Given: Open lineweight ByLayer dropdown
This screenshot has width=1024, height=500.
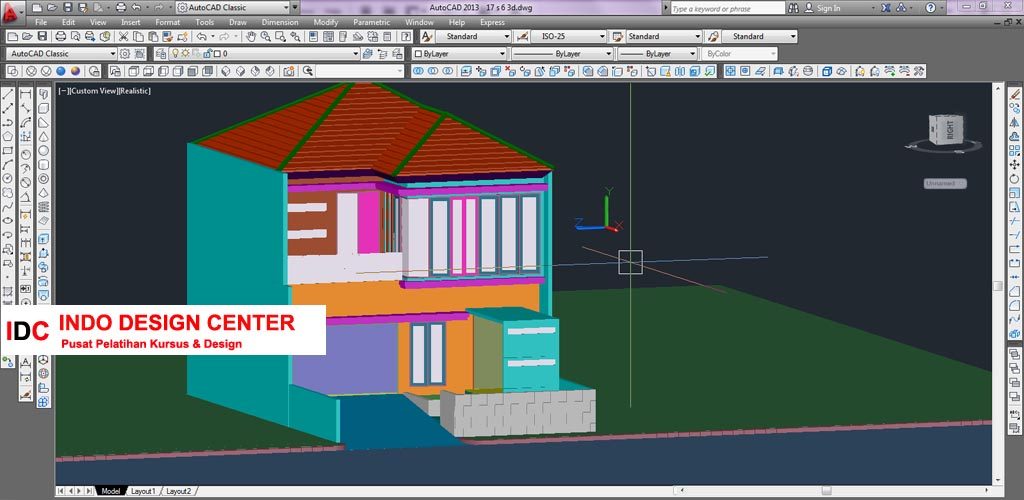Looking at the screenshot, I should click(658, 54).
